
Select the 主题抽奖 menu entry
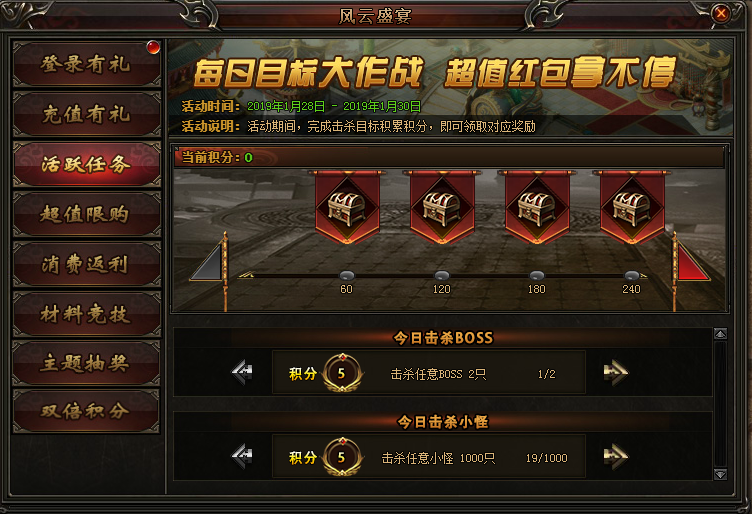[x=87, y=363]
